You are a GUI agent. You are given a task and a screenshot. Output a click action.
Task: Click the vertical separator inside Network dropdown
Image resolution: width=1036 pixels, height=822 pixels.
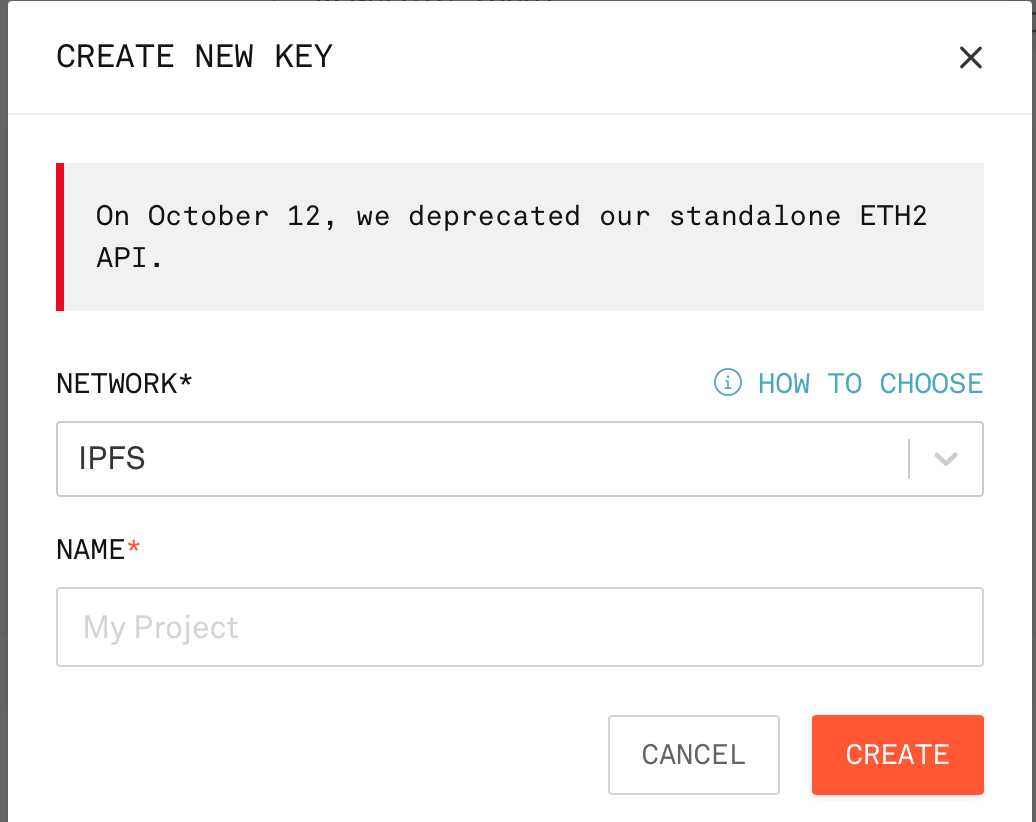coord(909,459)
